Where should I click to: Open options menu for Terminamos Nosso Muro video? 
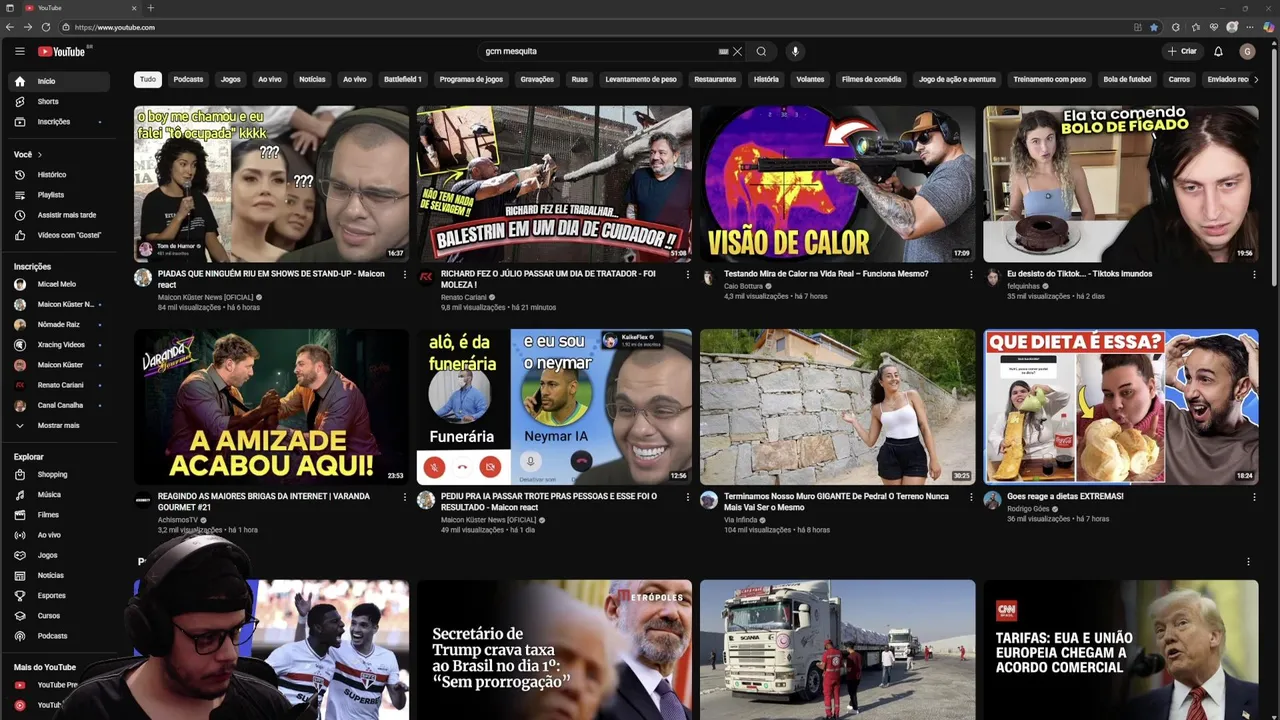[x=971, y=497]
